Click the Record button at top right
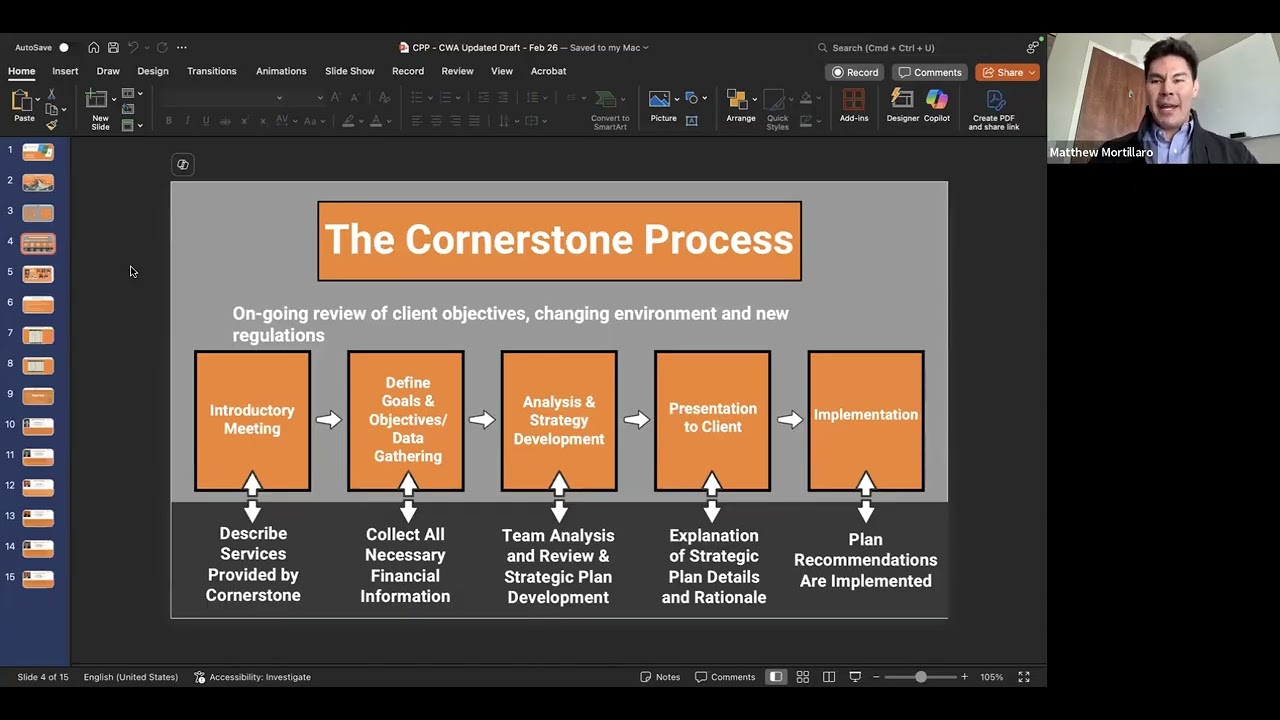 point(855,72)
